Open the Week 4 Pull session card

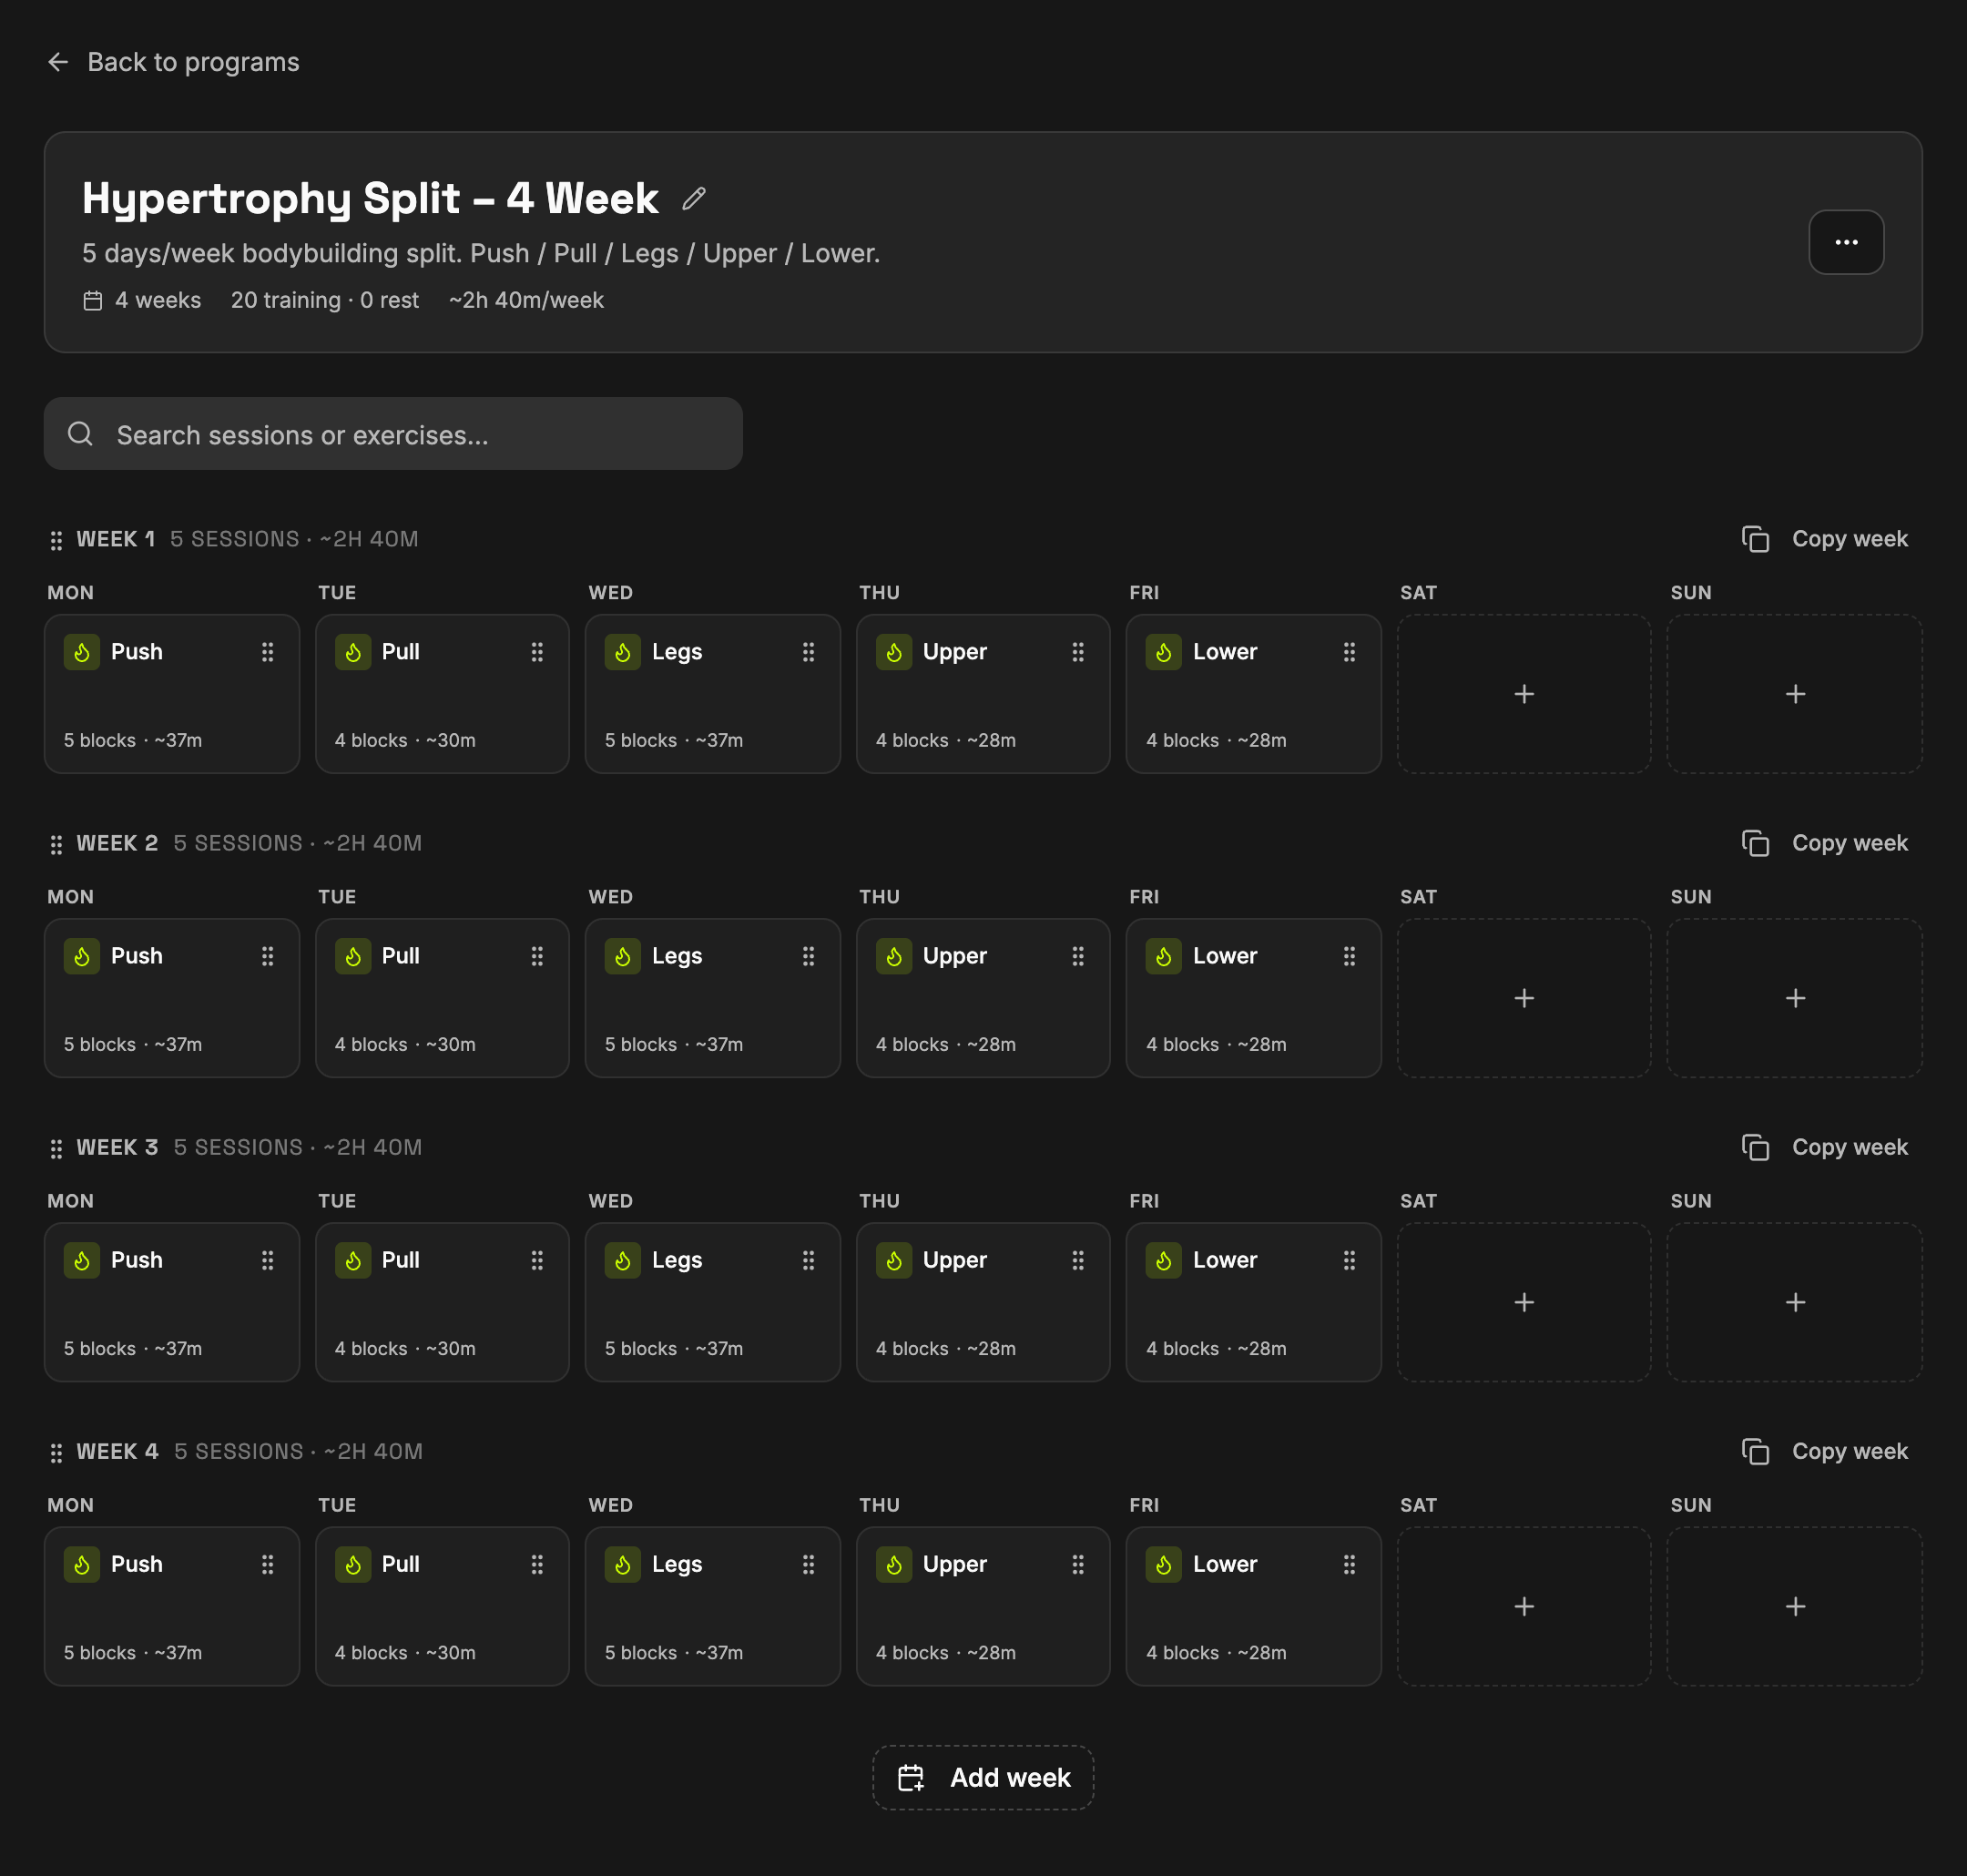pos(442,1606)
